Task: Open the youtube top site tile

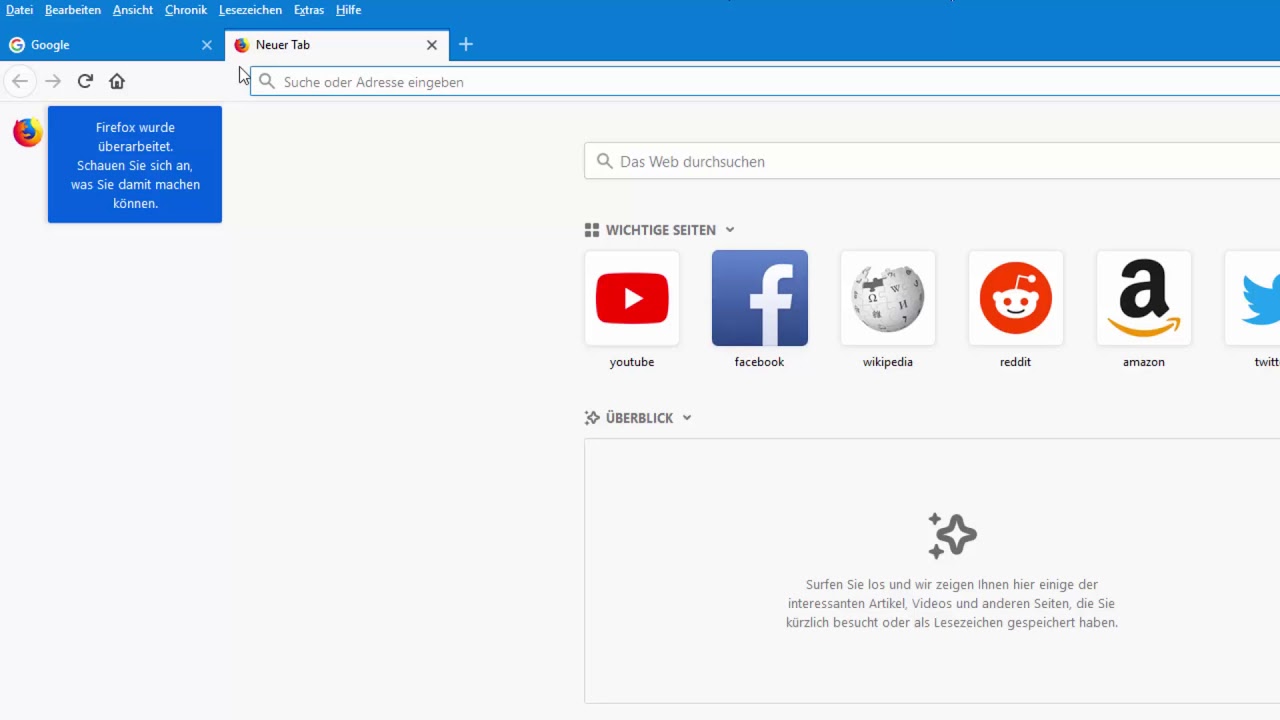Action: (x=632, y=298)
